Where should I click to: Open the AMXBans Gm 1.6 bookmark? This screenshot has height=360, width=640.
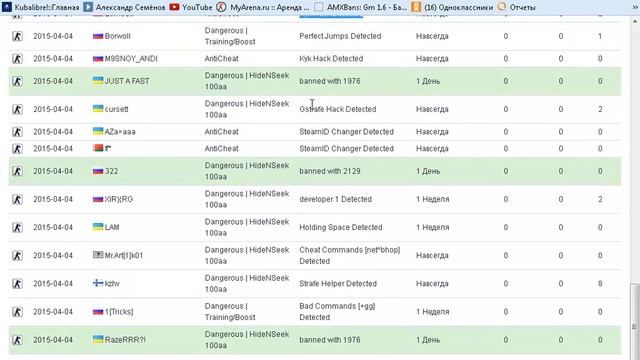361,7
